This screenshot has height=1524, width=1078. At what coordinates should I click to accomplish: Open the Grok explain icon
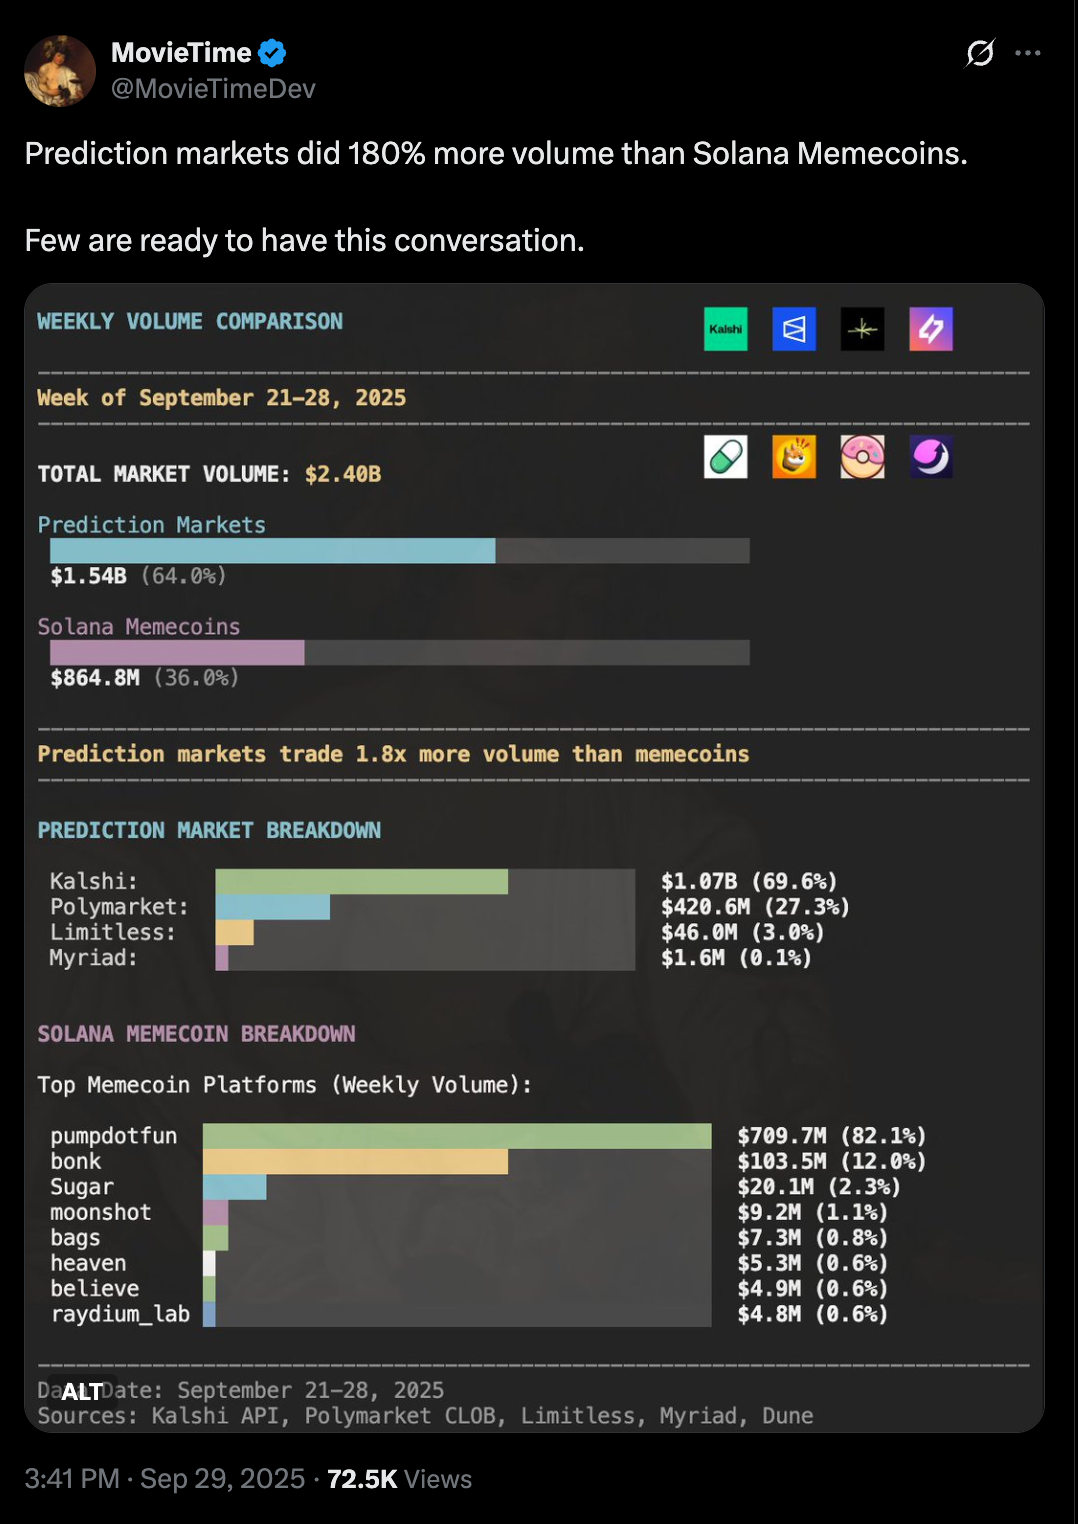(x=980, y=53)
